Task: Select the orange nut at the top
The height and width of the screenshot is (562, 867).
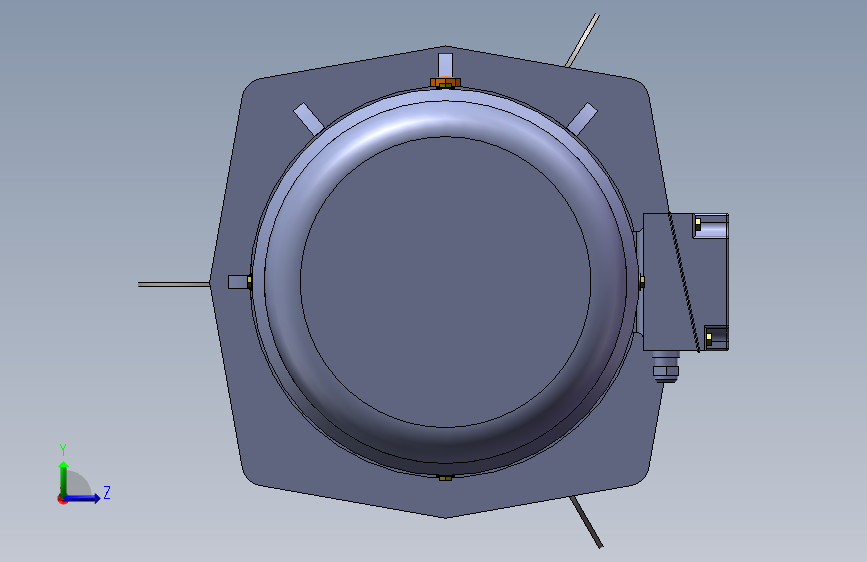Action: pyautogui.click(x=445, y=82)
